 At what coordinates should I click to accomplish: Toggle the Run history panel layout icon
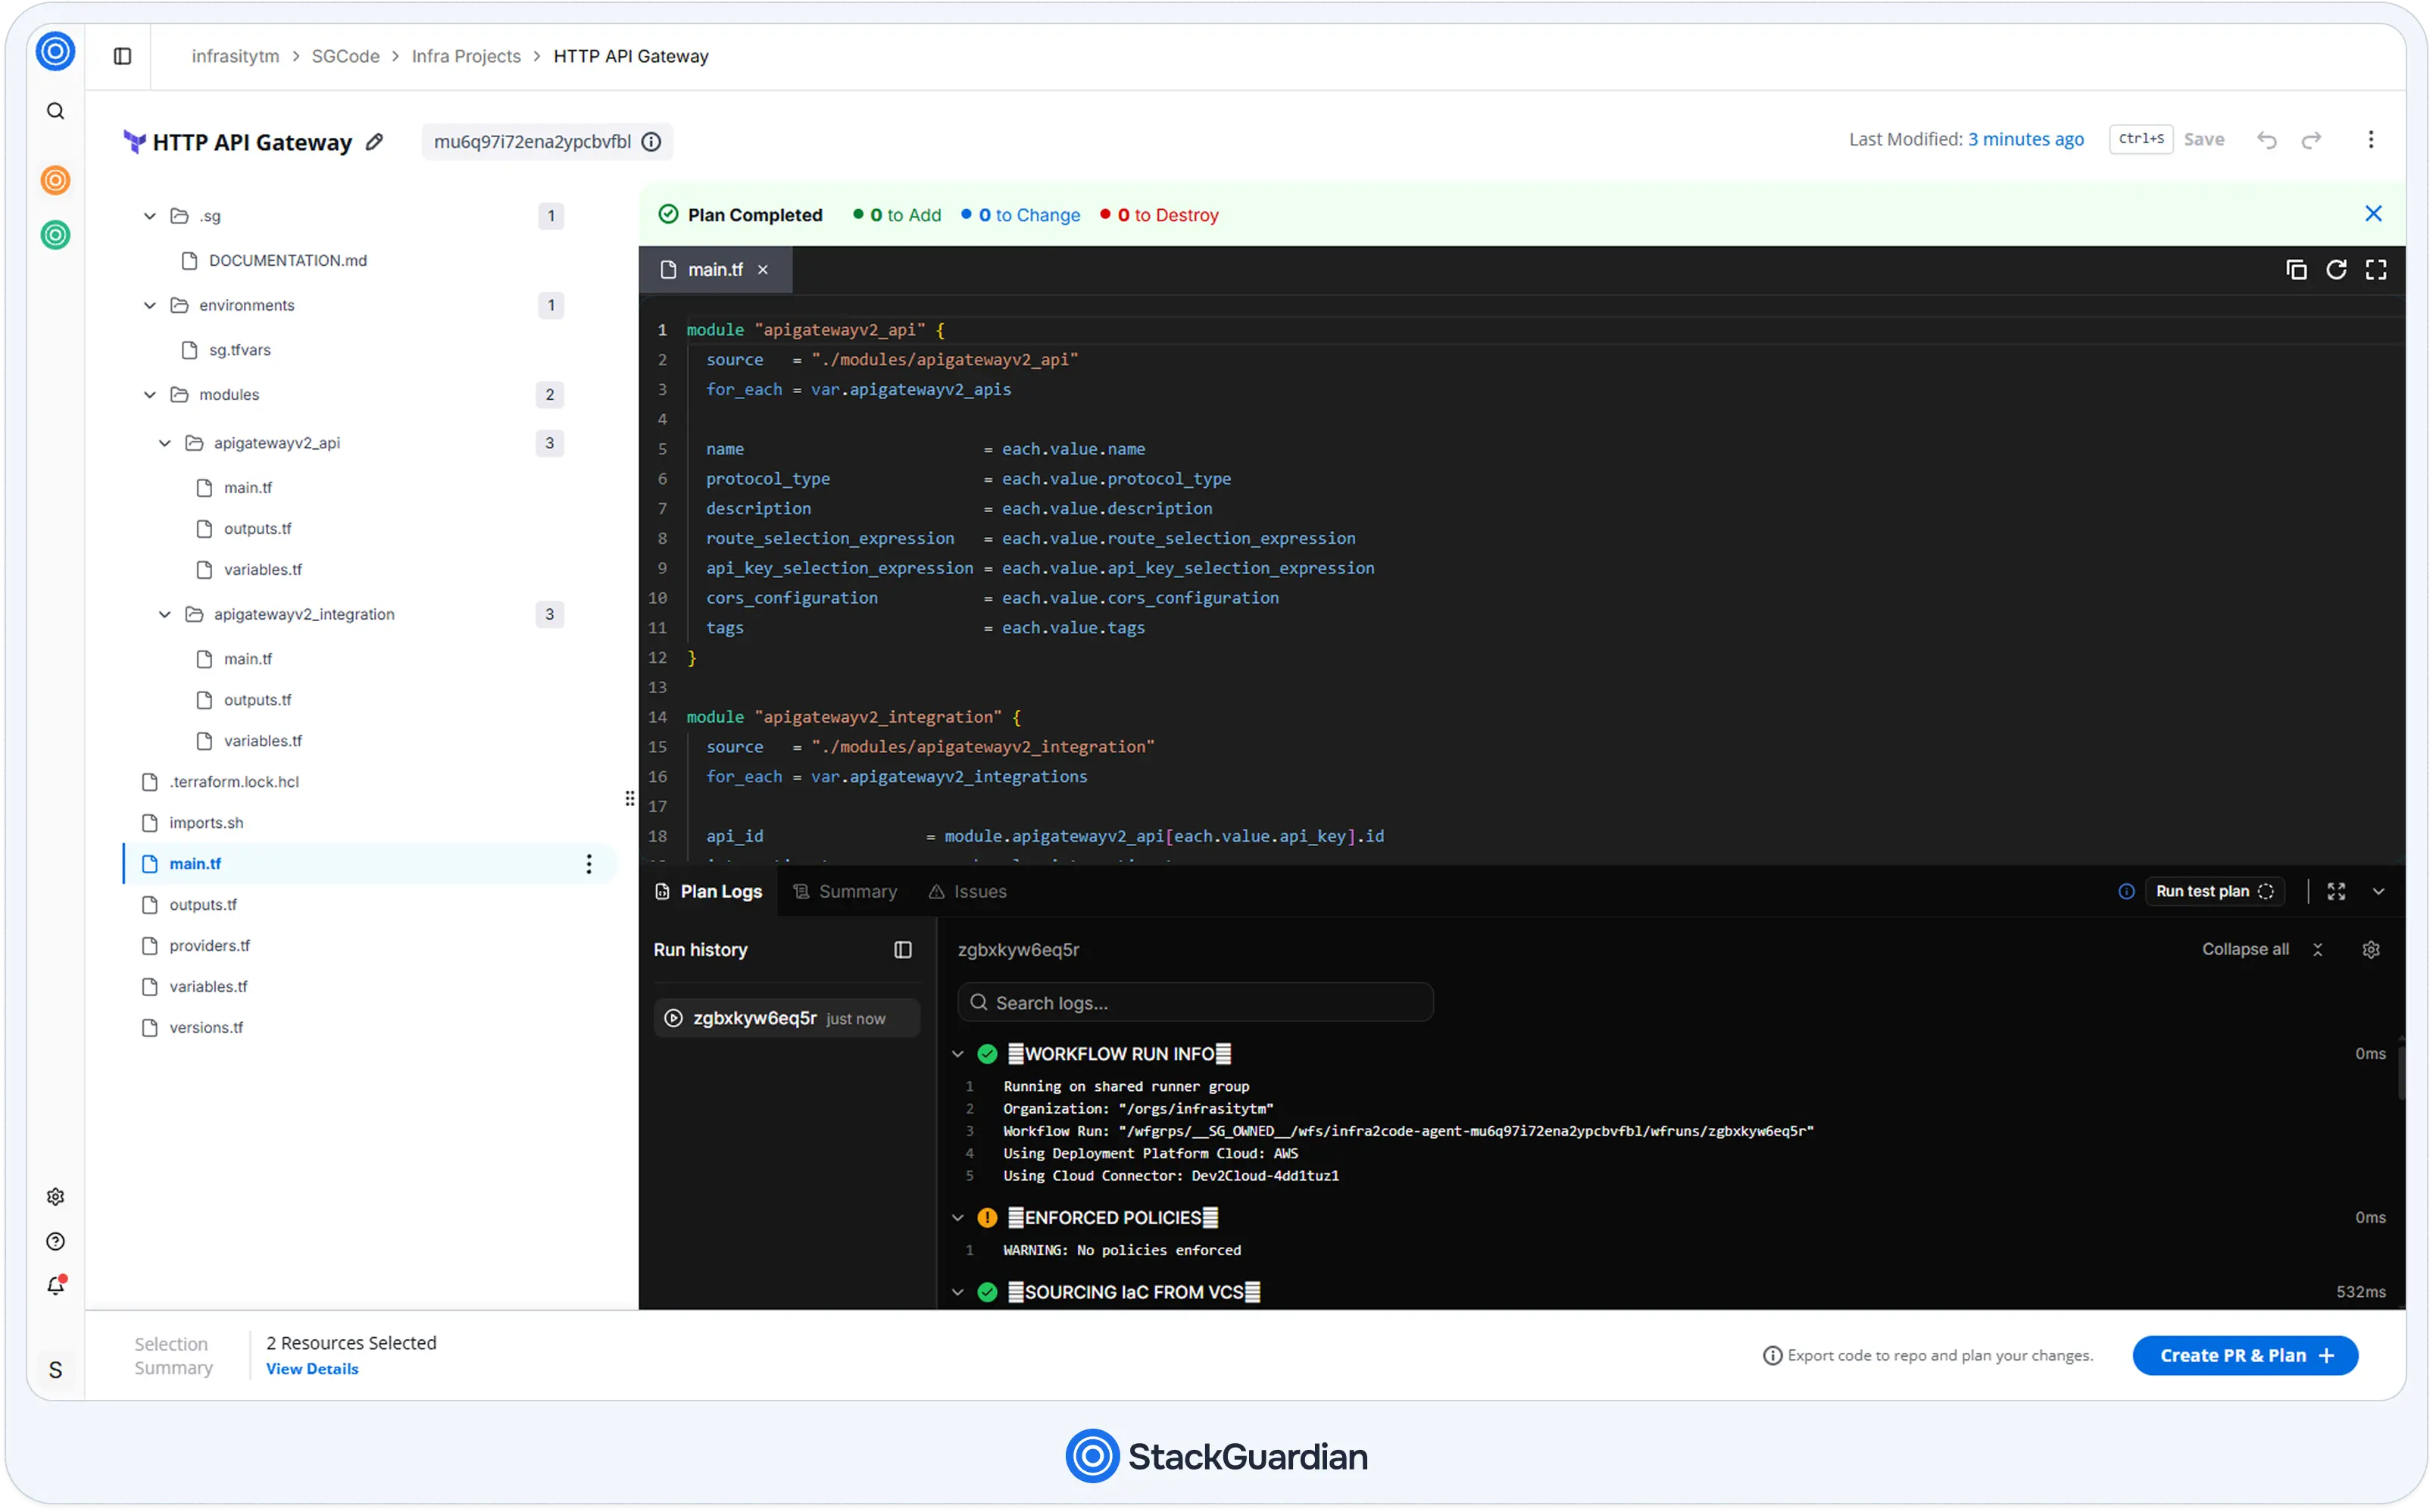click(903, 950)
